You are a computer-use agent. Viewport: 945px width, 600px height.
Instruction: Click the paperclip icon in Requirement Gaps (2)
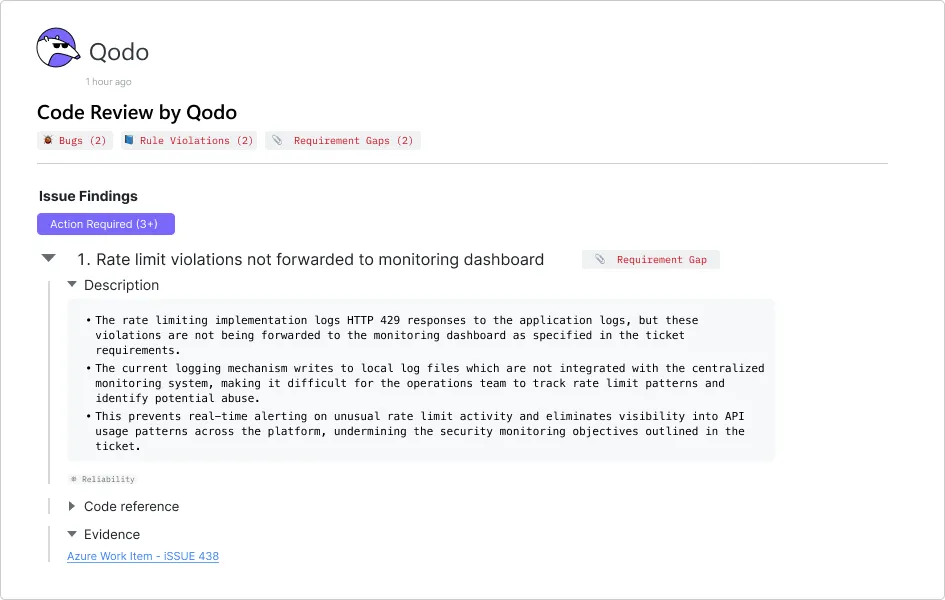(x=277, y=141)
